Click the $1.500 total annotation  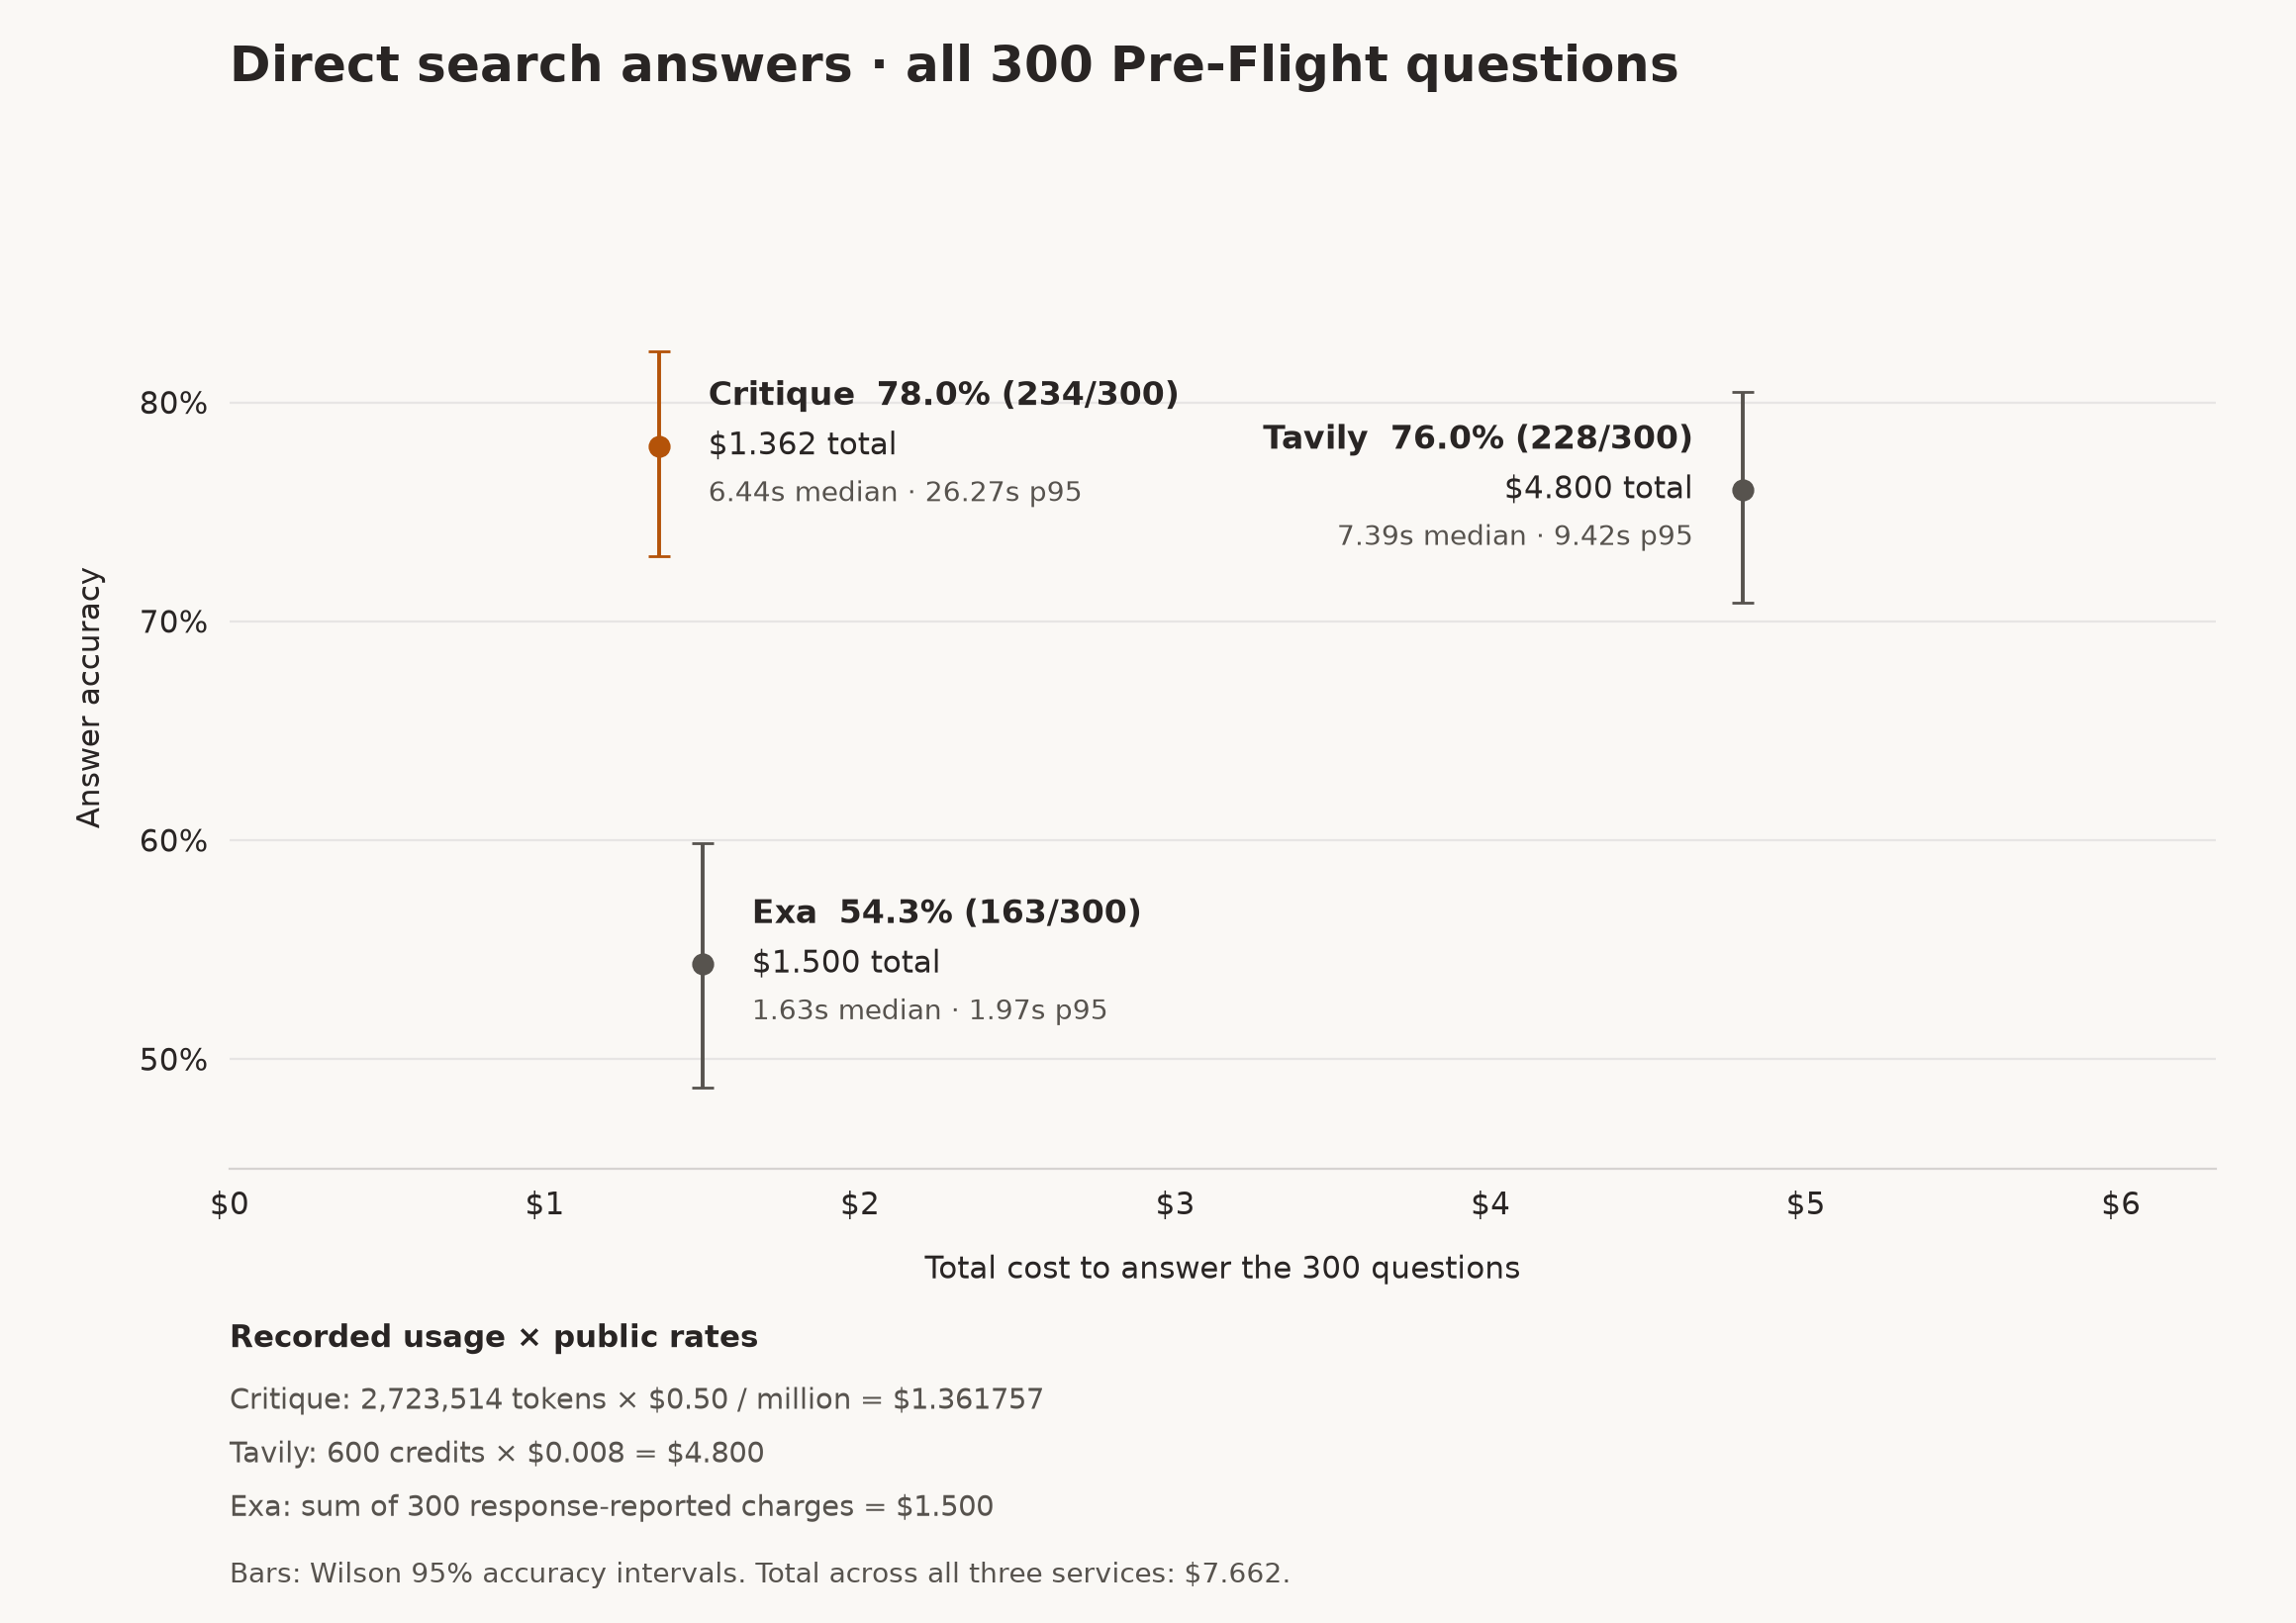846,962
